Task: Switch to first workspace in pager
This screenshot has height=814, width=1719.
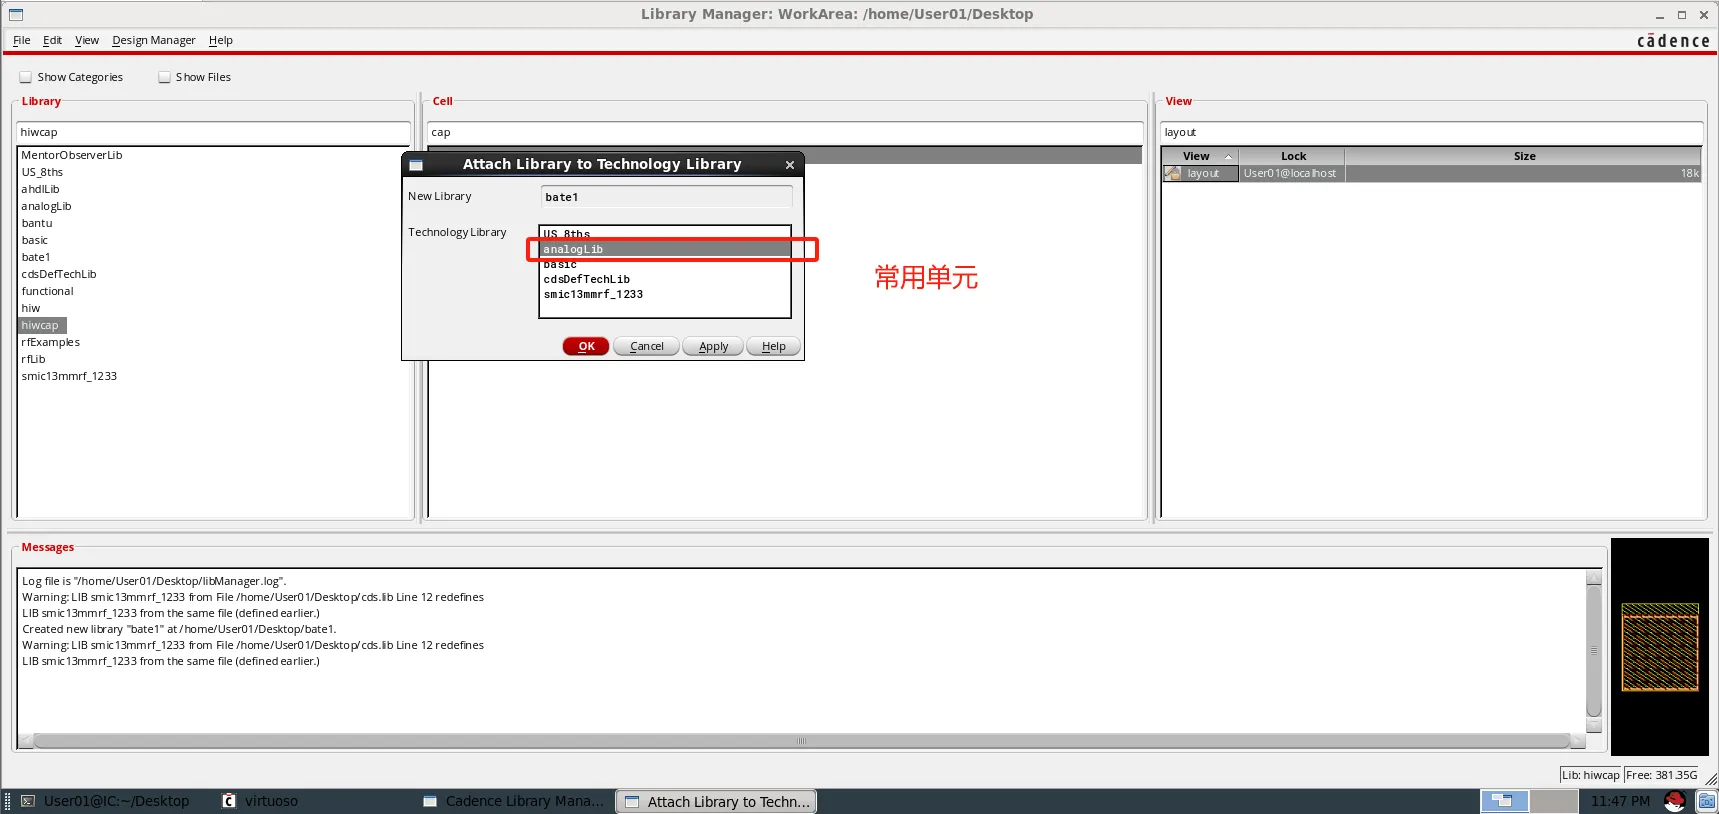Action: coord(1503,801)
